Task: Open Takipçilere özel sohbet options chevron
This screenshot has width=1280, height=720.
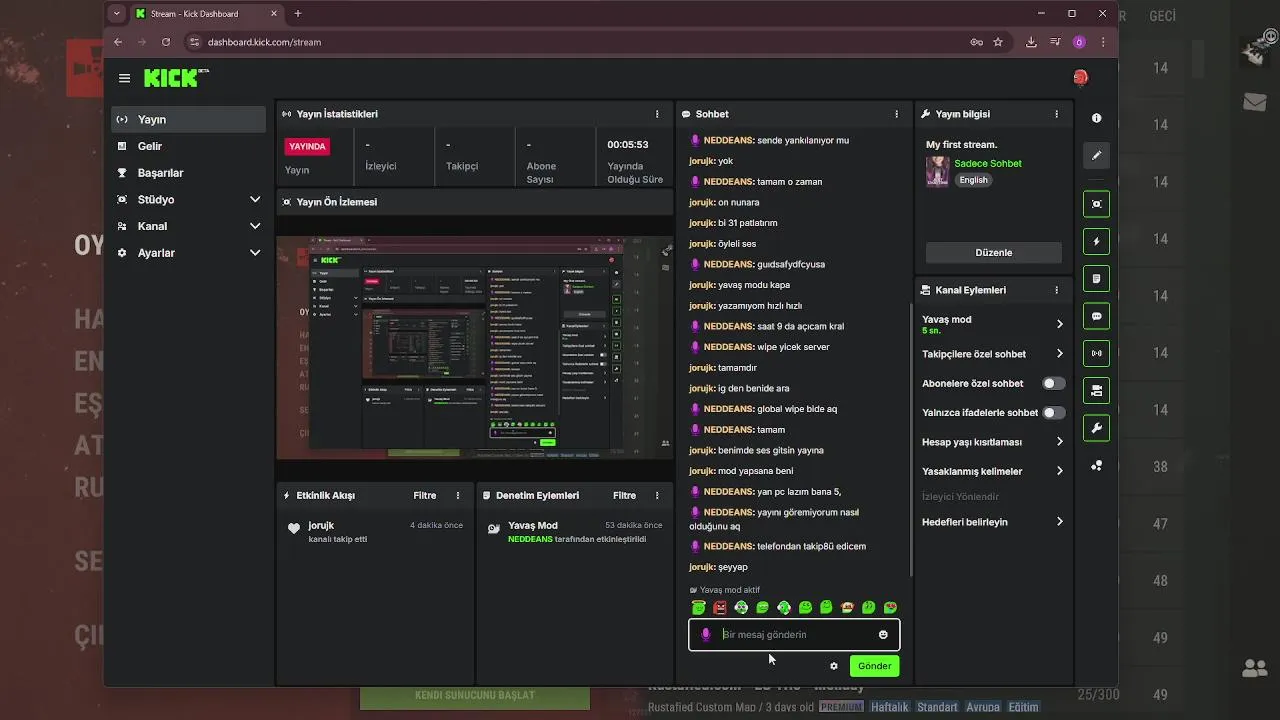Action: coord(1060,354)
